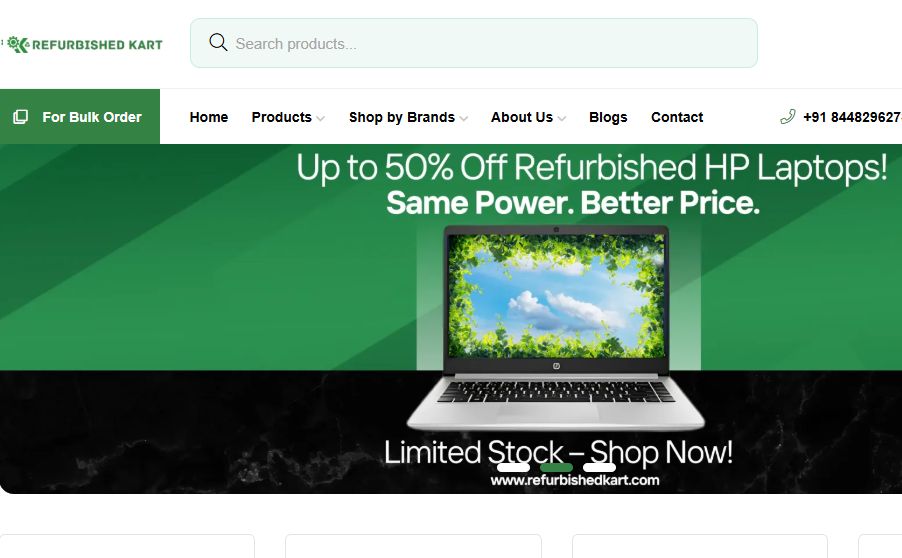Focus the Search products input field

tap(473, 43)
